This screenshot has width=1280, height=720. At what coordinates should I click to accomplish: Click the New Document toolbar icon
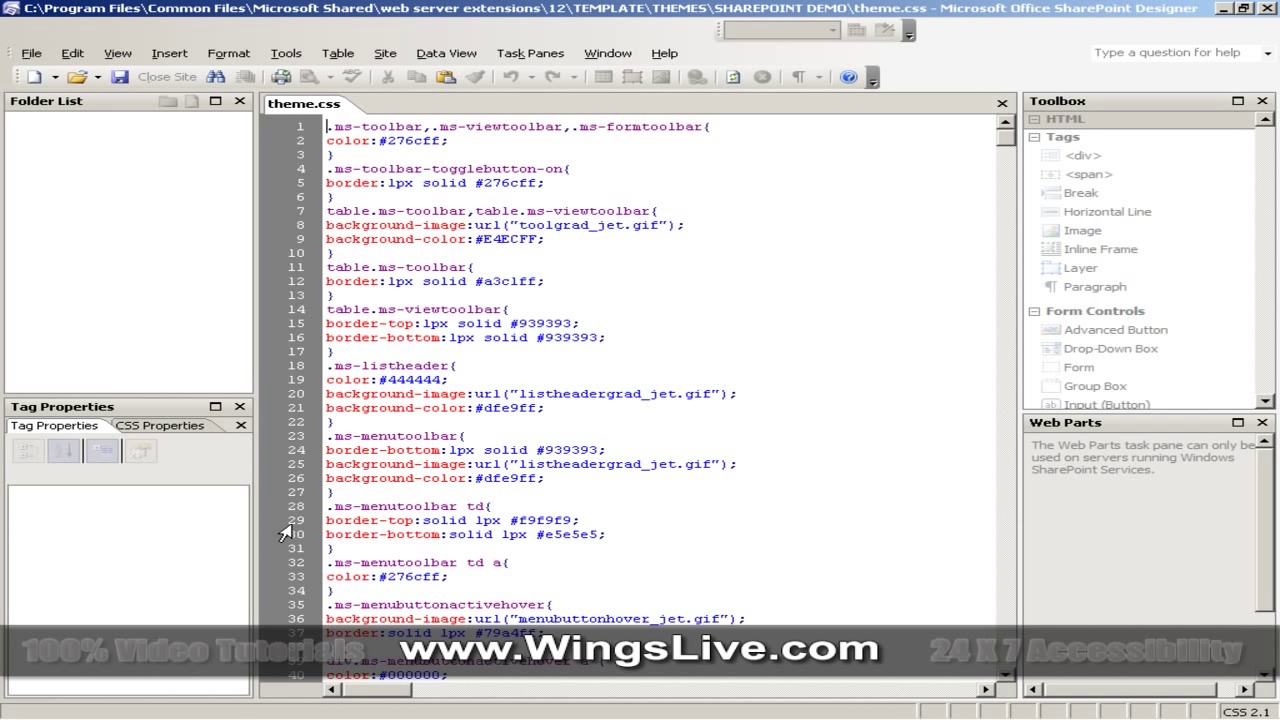(x=35, y=77)
